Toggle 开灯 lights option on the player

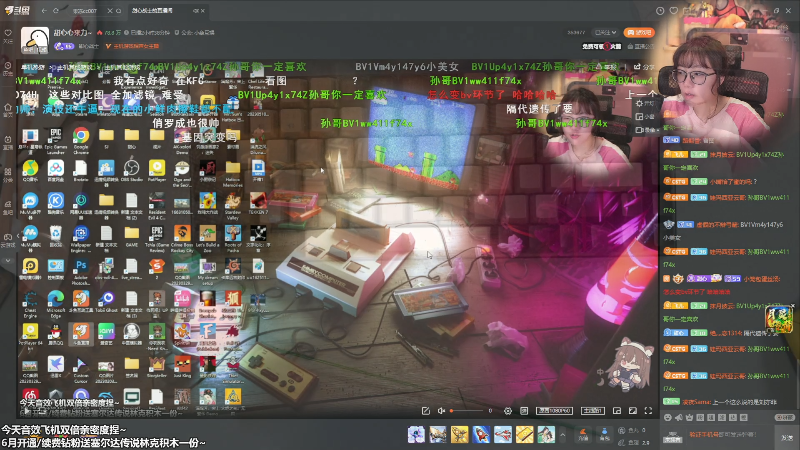[645, 104]
